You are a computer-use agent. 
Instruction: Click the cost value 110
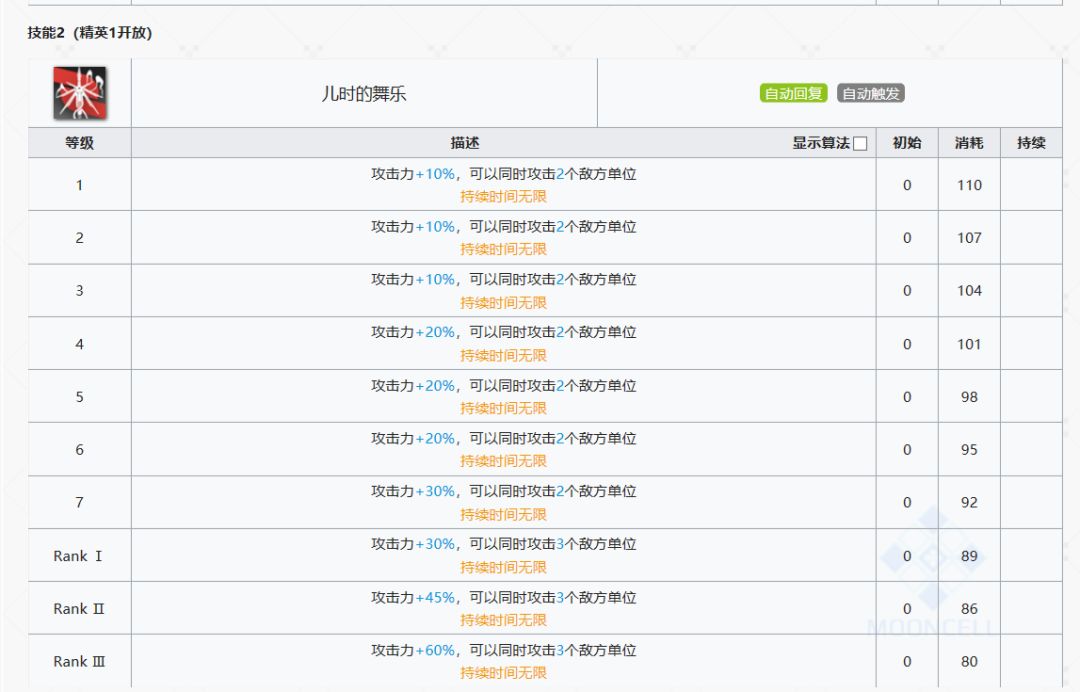point(969,185)
